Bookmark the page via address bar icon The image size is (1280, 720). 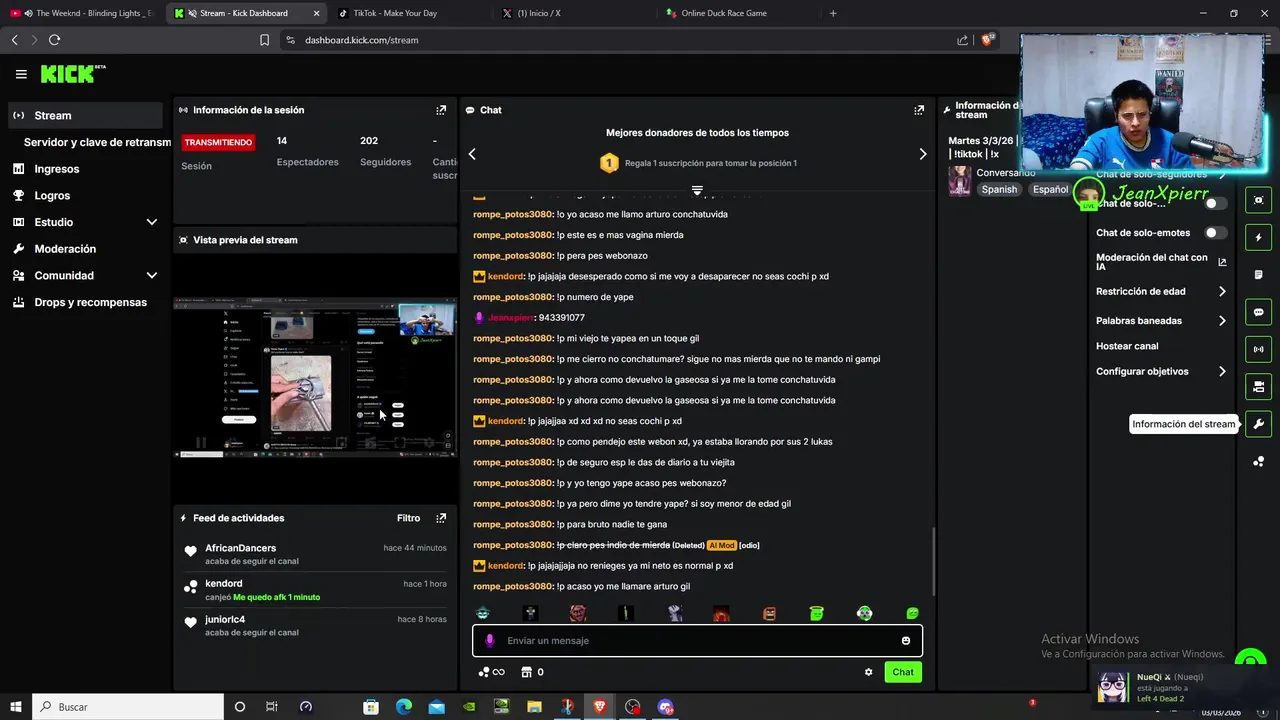point(264,40)
